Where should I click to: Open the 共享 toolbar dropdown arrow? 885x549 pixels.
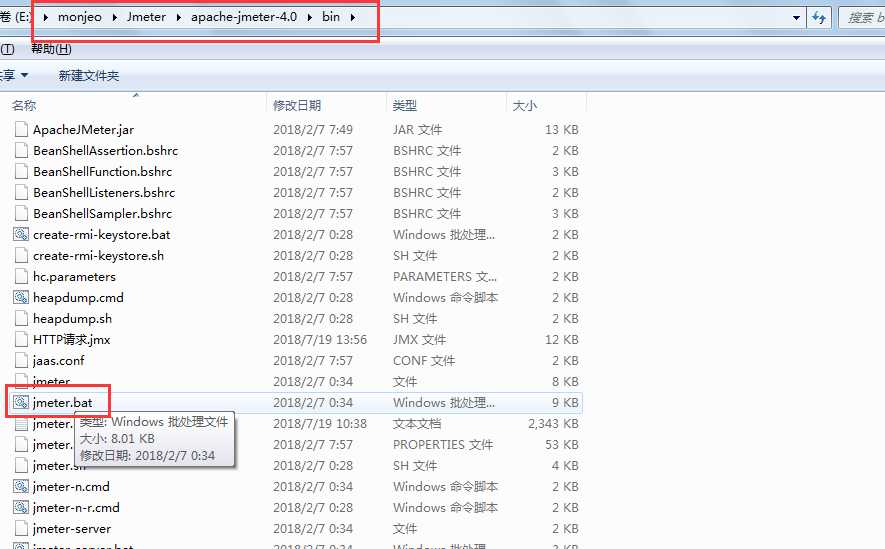[24, 75]
